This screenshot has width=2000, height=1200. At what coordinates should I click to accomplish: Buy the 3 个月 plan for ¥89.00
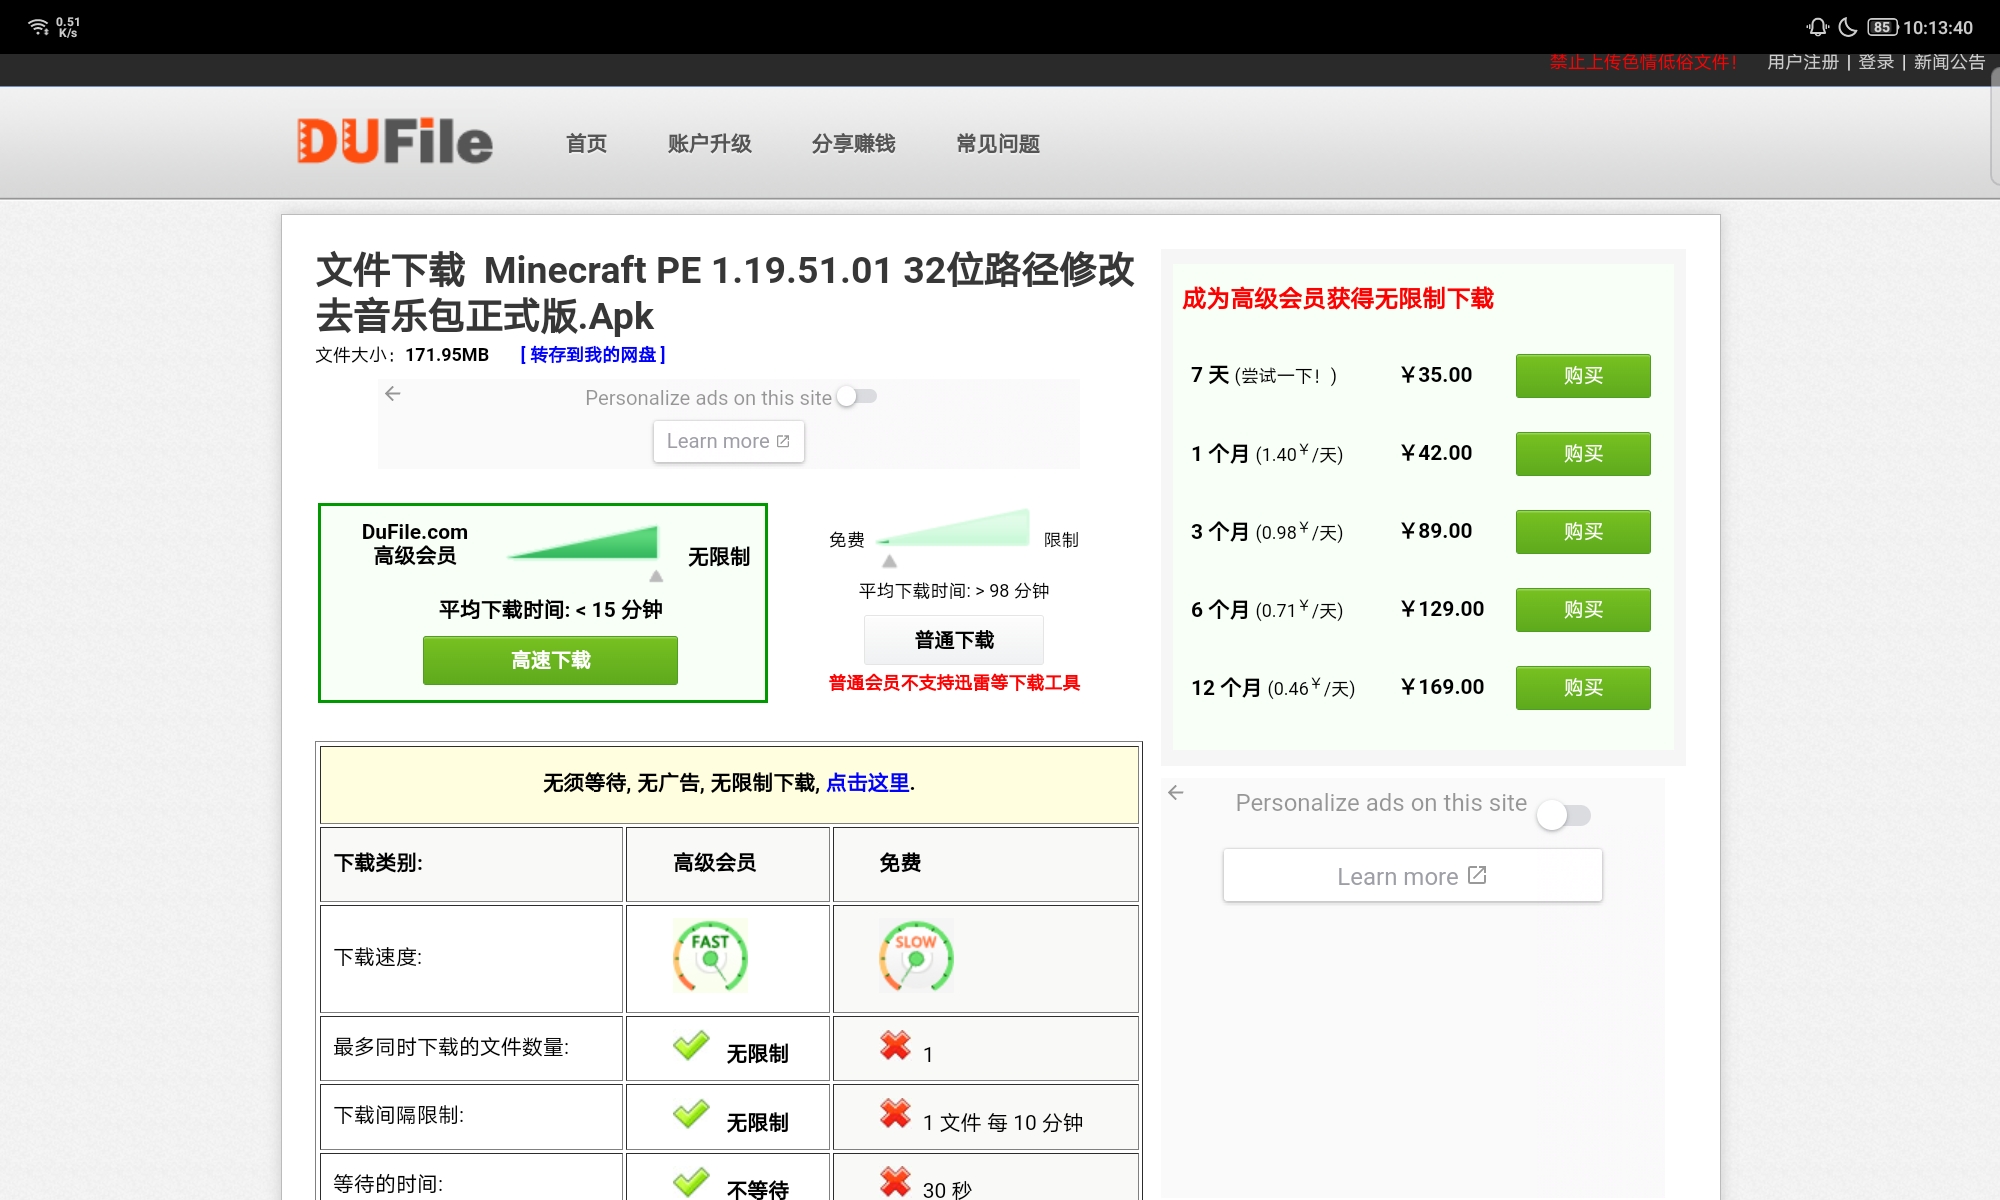1583,532
